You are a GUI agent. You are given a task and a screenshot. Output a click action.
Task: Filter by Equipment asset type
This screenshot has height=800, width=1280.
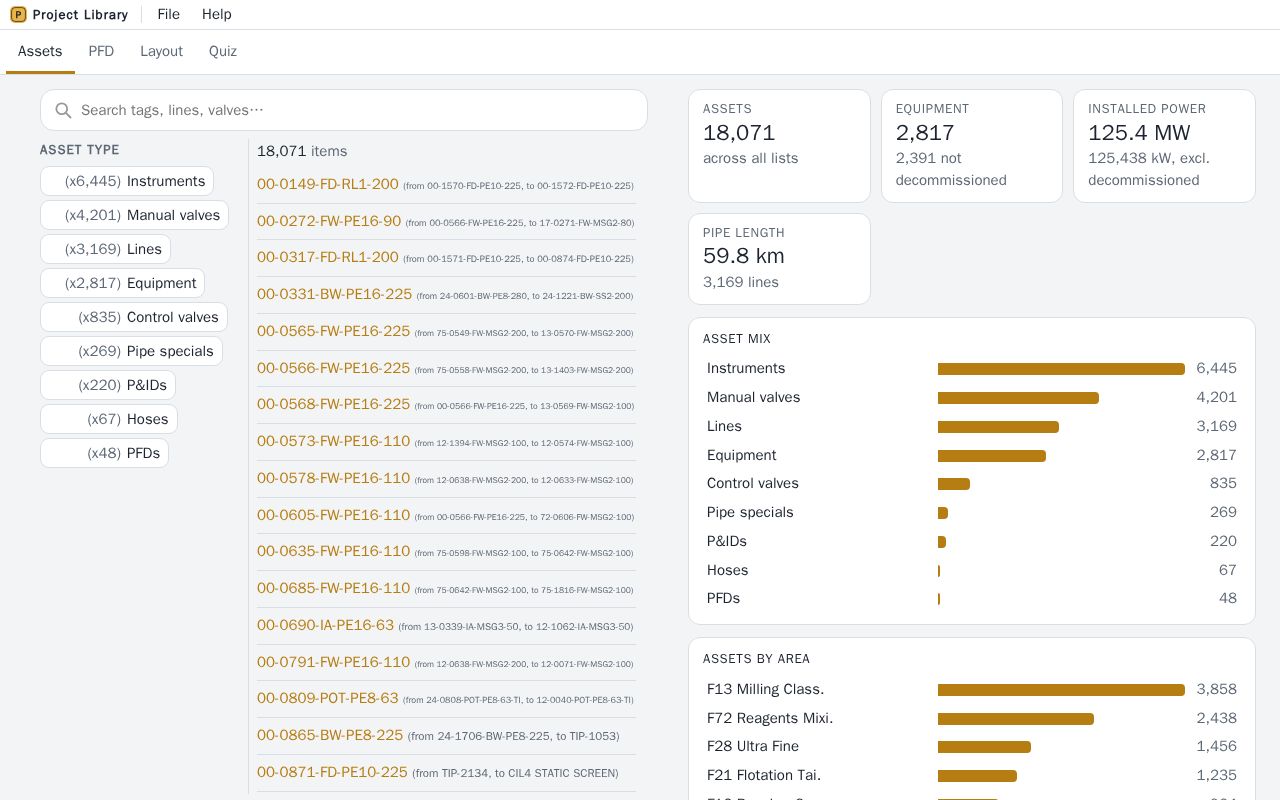pos(122,283)
